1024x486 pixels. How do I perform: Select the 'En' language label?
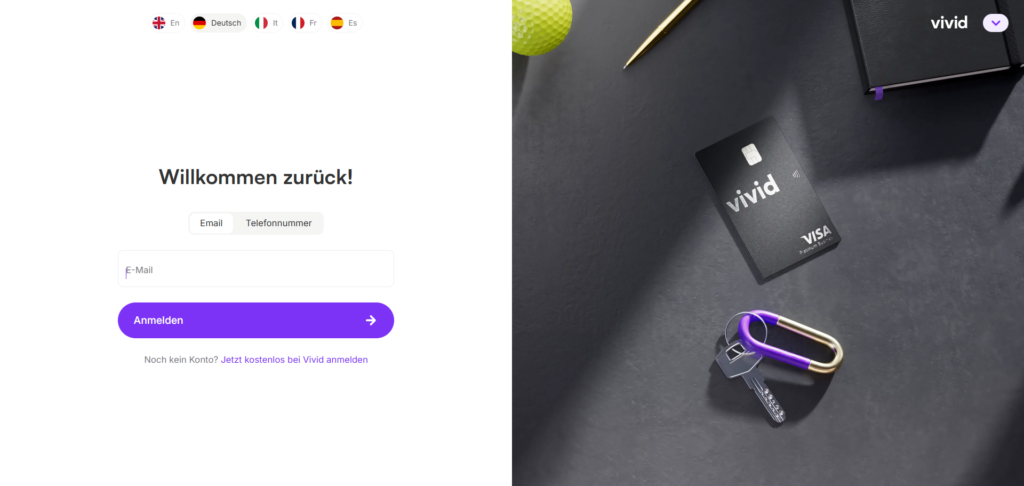(x=175, y=23)
